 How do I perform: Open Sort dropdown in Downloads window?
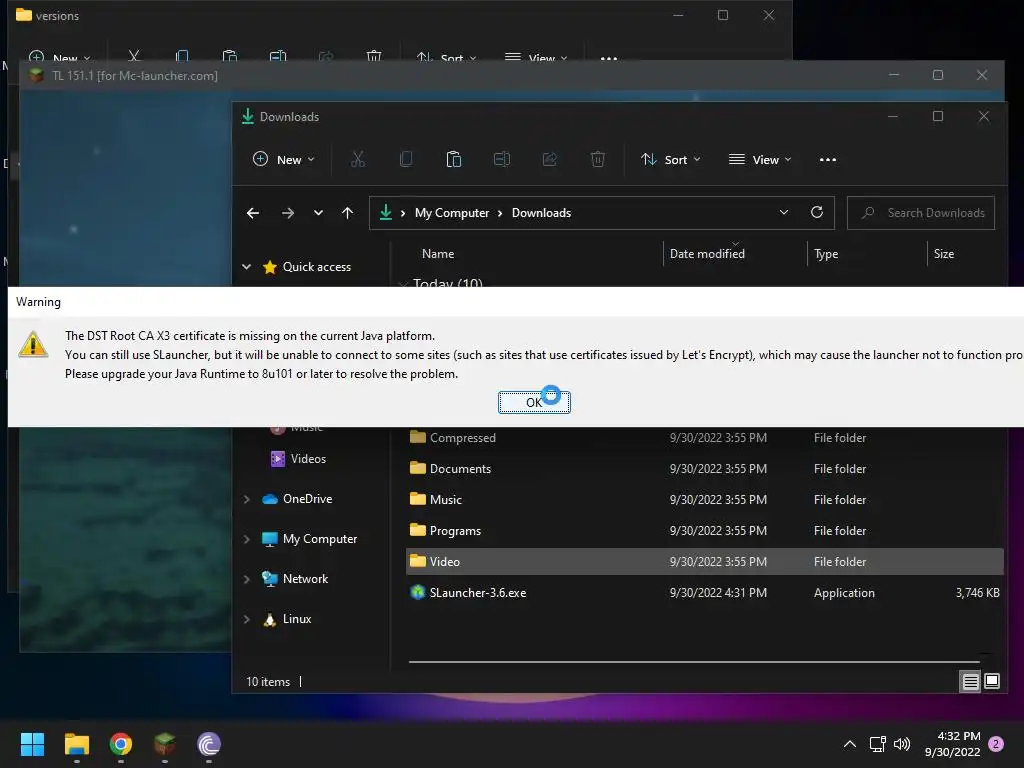(x=670, y=159)
